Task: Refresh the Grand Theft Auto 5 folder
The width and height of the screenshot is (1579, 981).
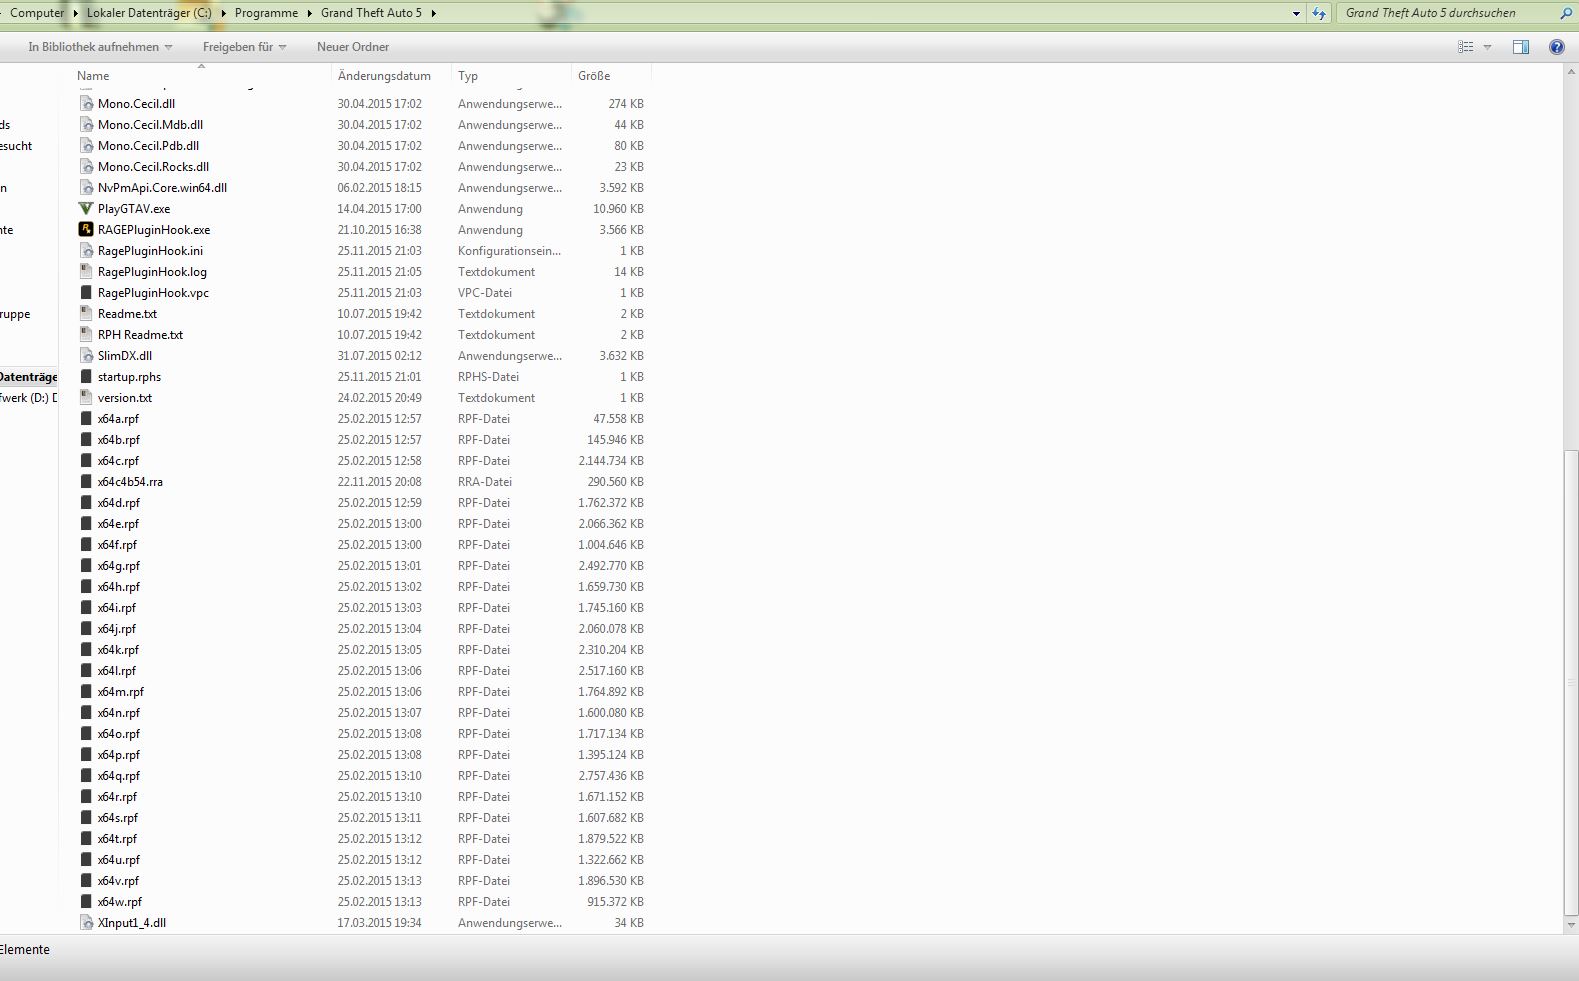Action: pyautogui.click(x=1319, y=13)
